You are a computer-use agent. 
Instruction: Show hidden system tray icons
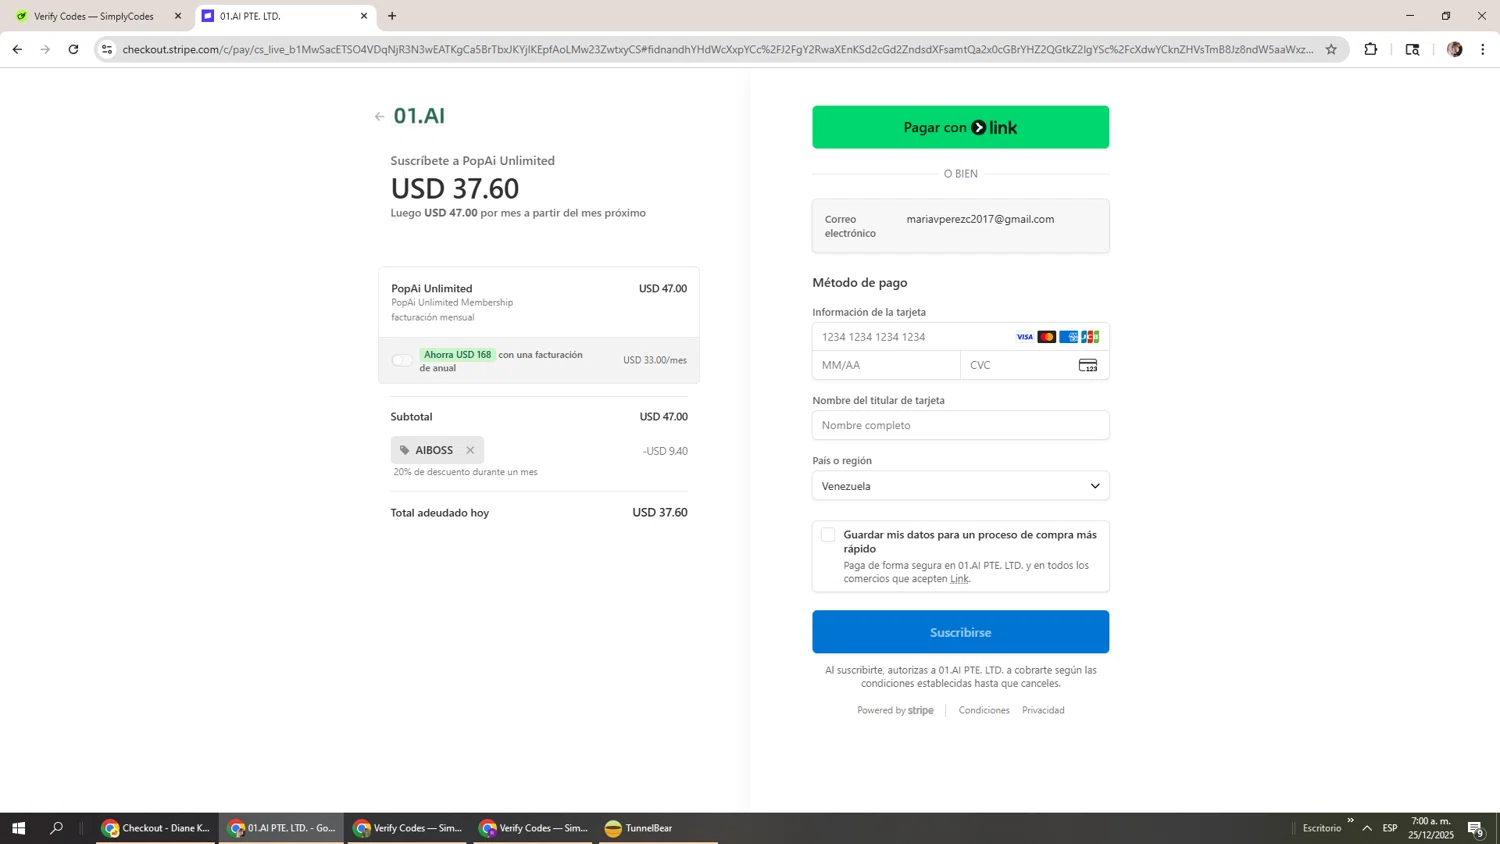[1367, 828]
